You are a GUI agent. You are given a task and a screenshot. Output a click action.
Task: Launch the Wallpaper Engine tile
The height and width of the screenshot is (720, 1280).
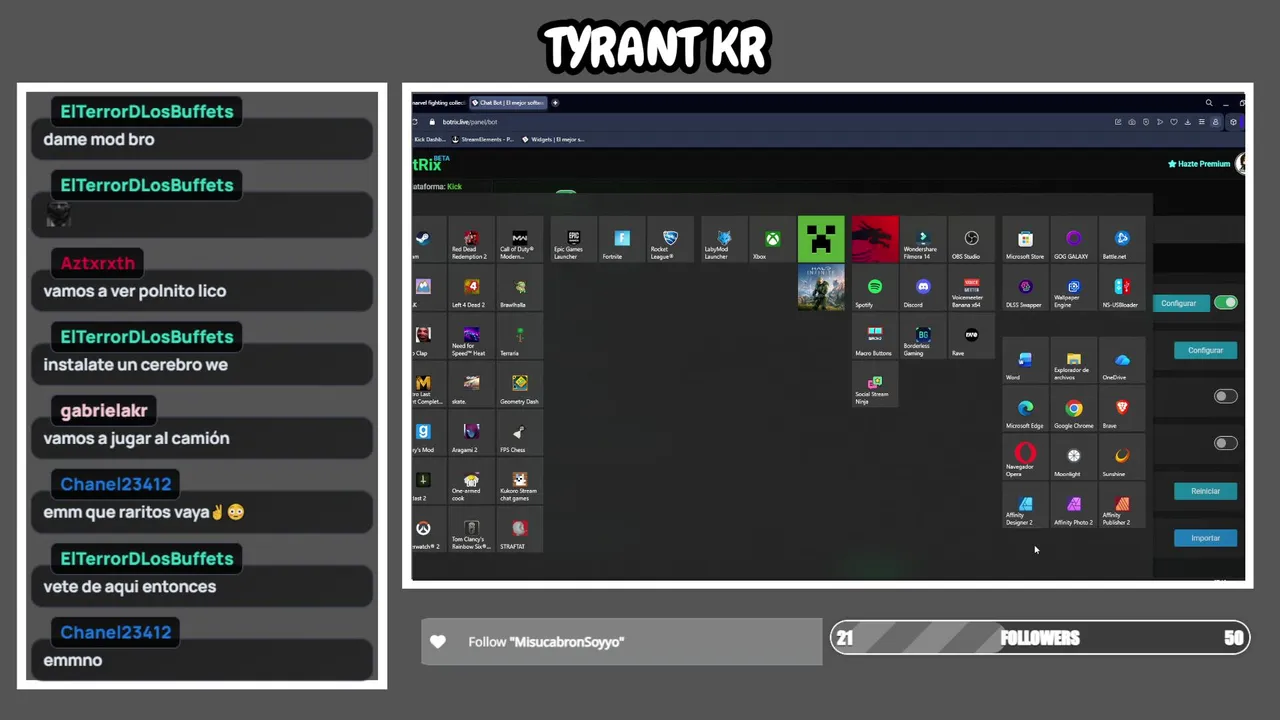pos(1073,288)
